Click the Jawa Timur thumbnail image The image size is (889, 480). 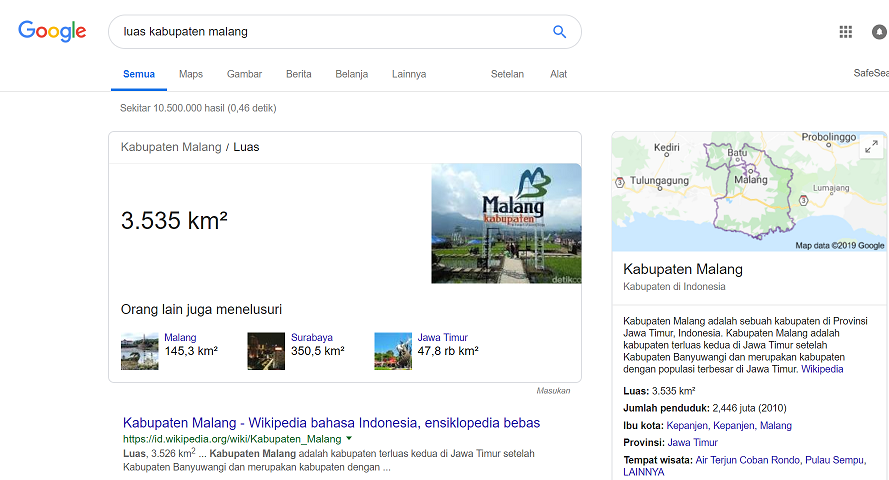click(393, 351)
